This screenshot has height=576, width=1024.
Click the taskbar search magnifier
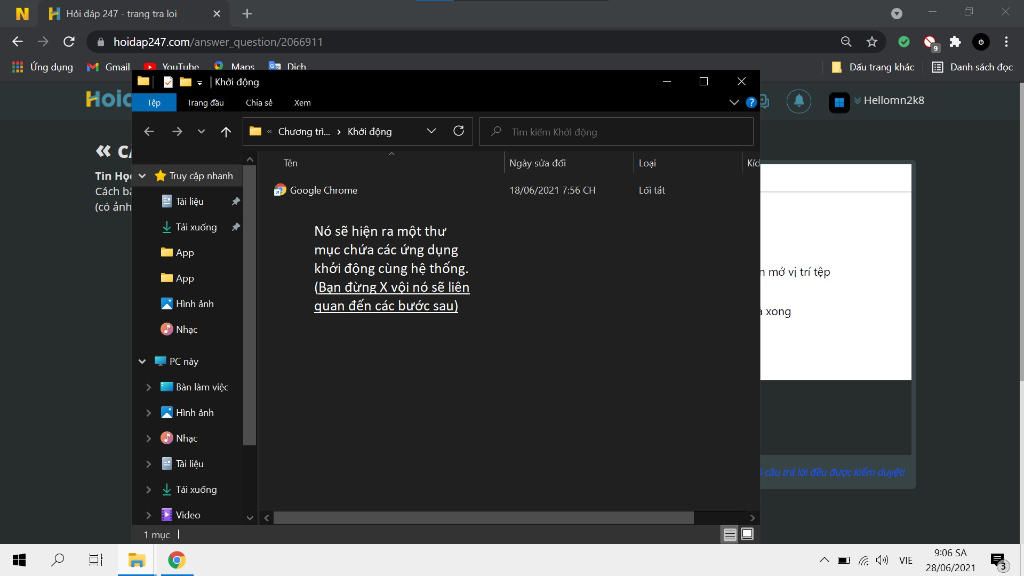point(57,560)
